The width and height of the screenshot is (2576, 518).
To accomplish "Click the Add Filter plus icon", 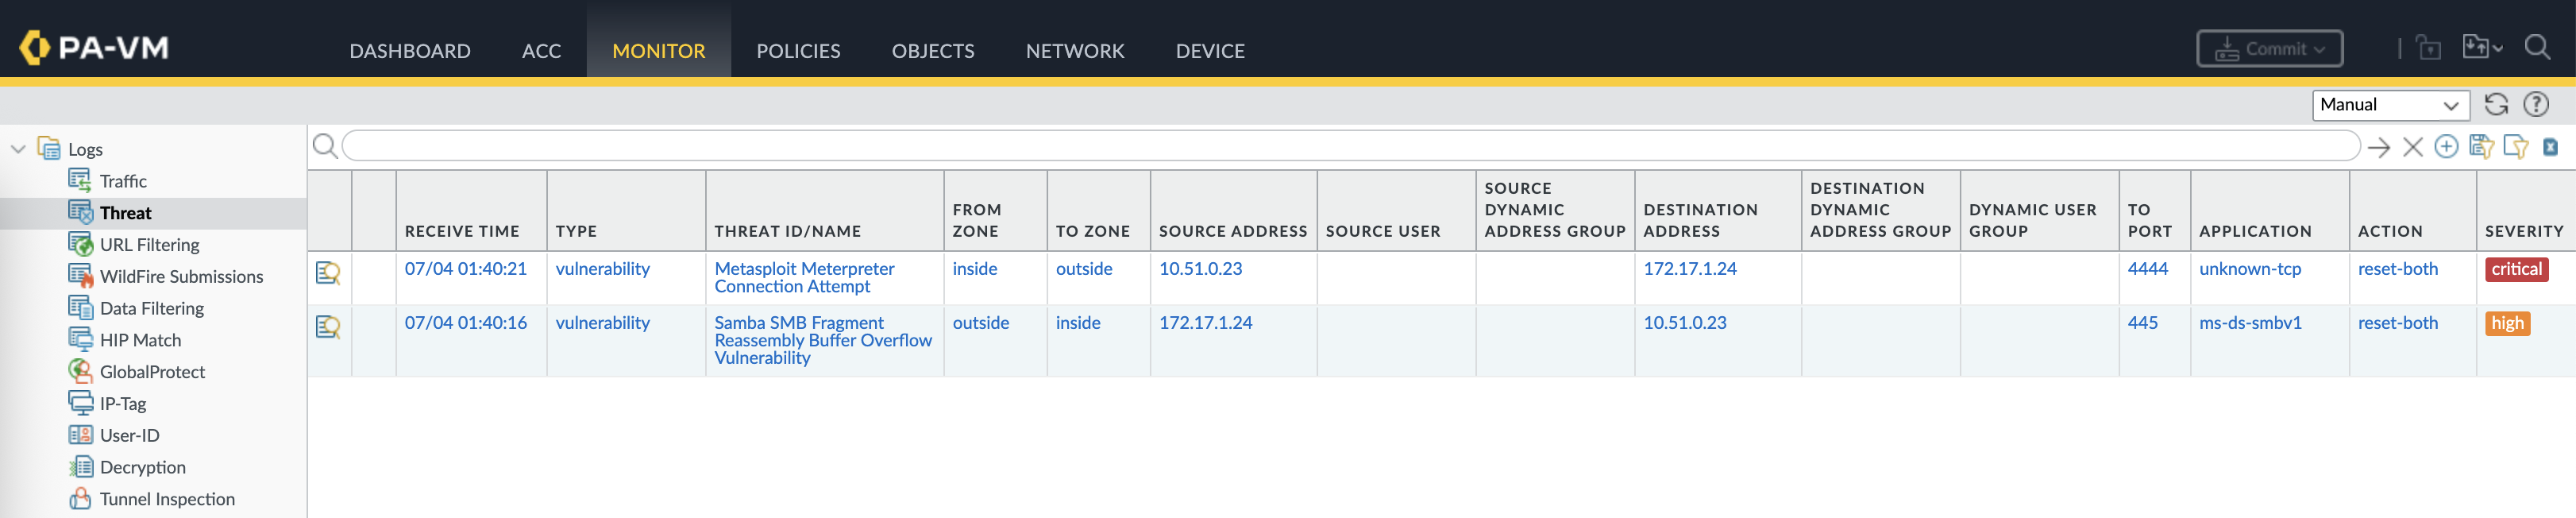I will click(x=2446, y=147).
